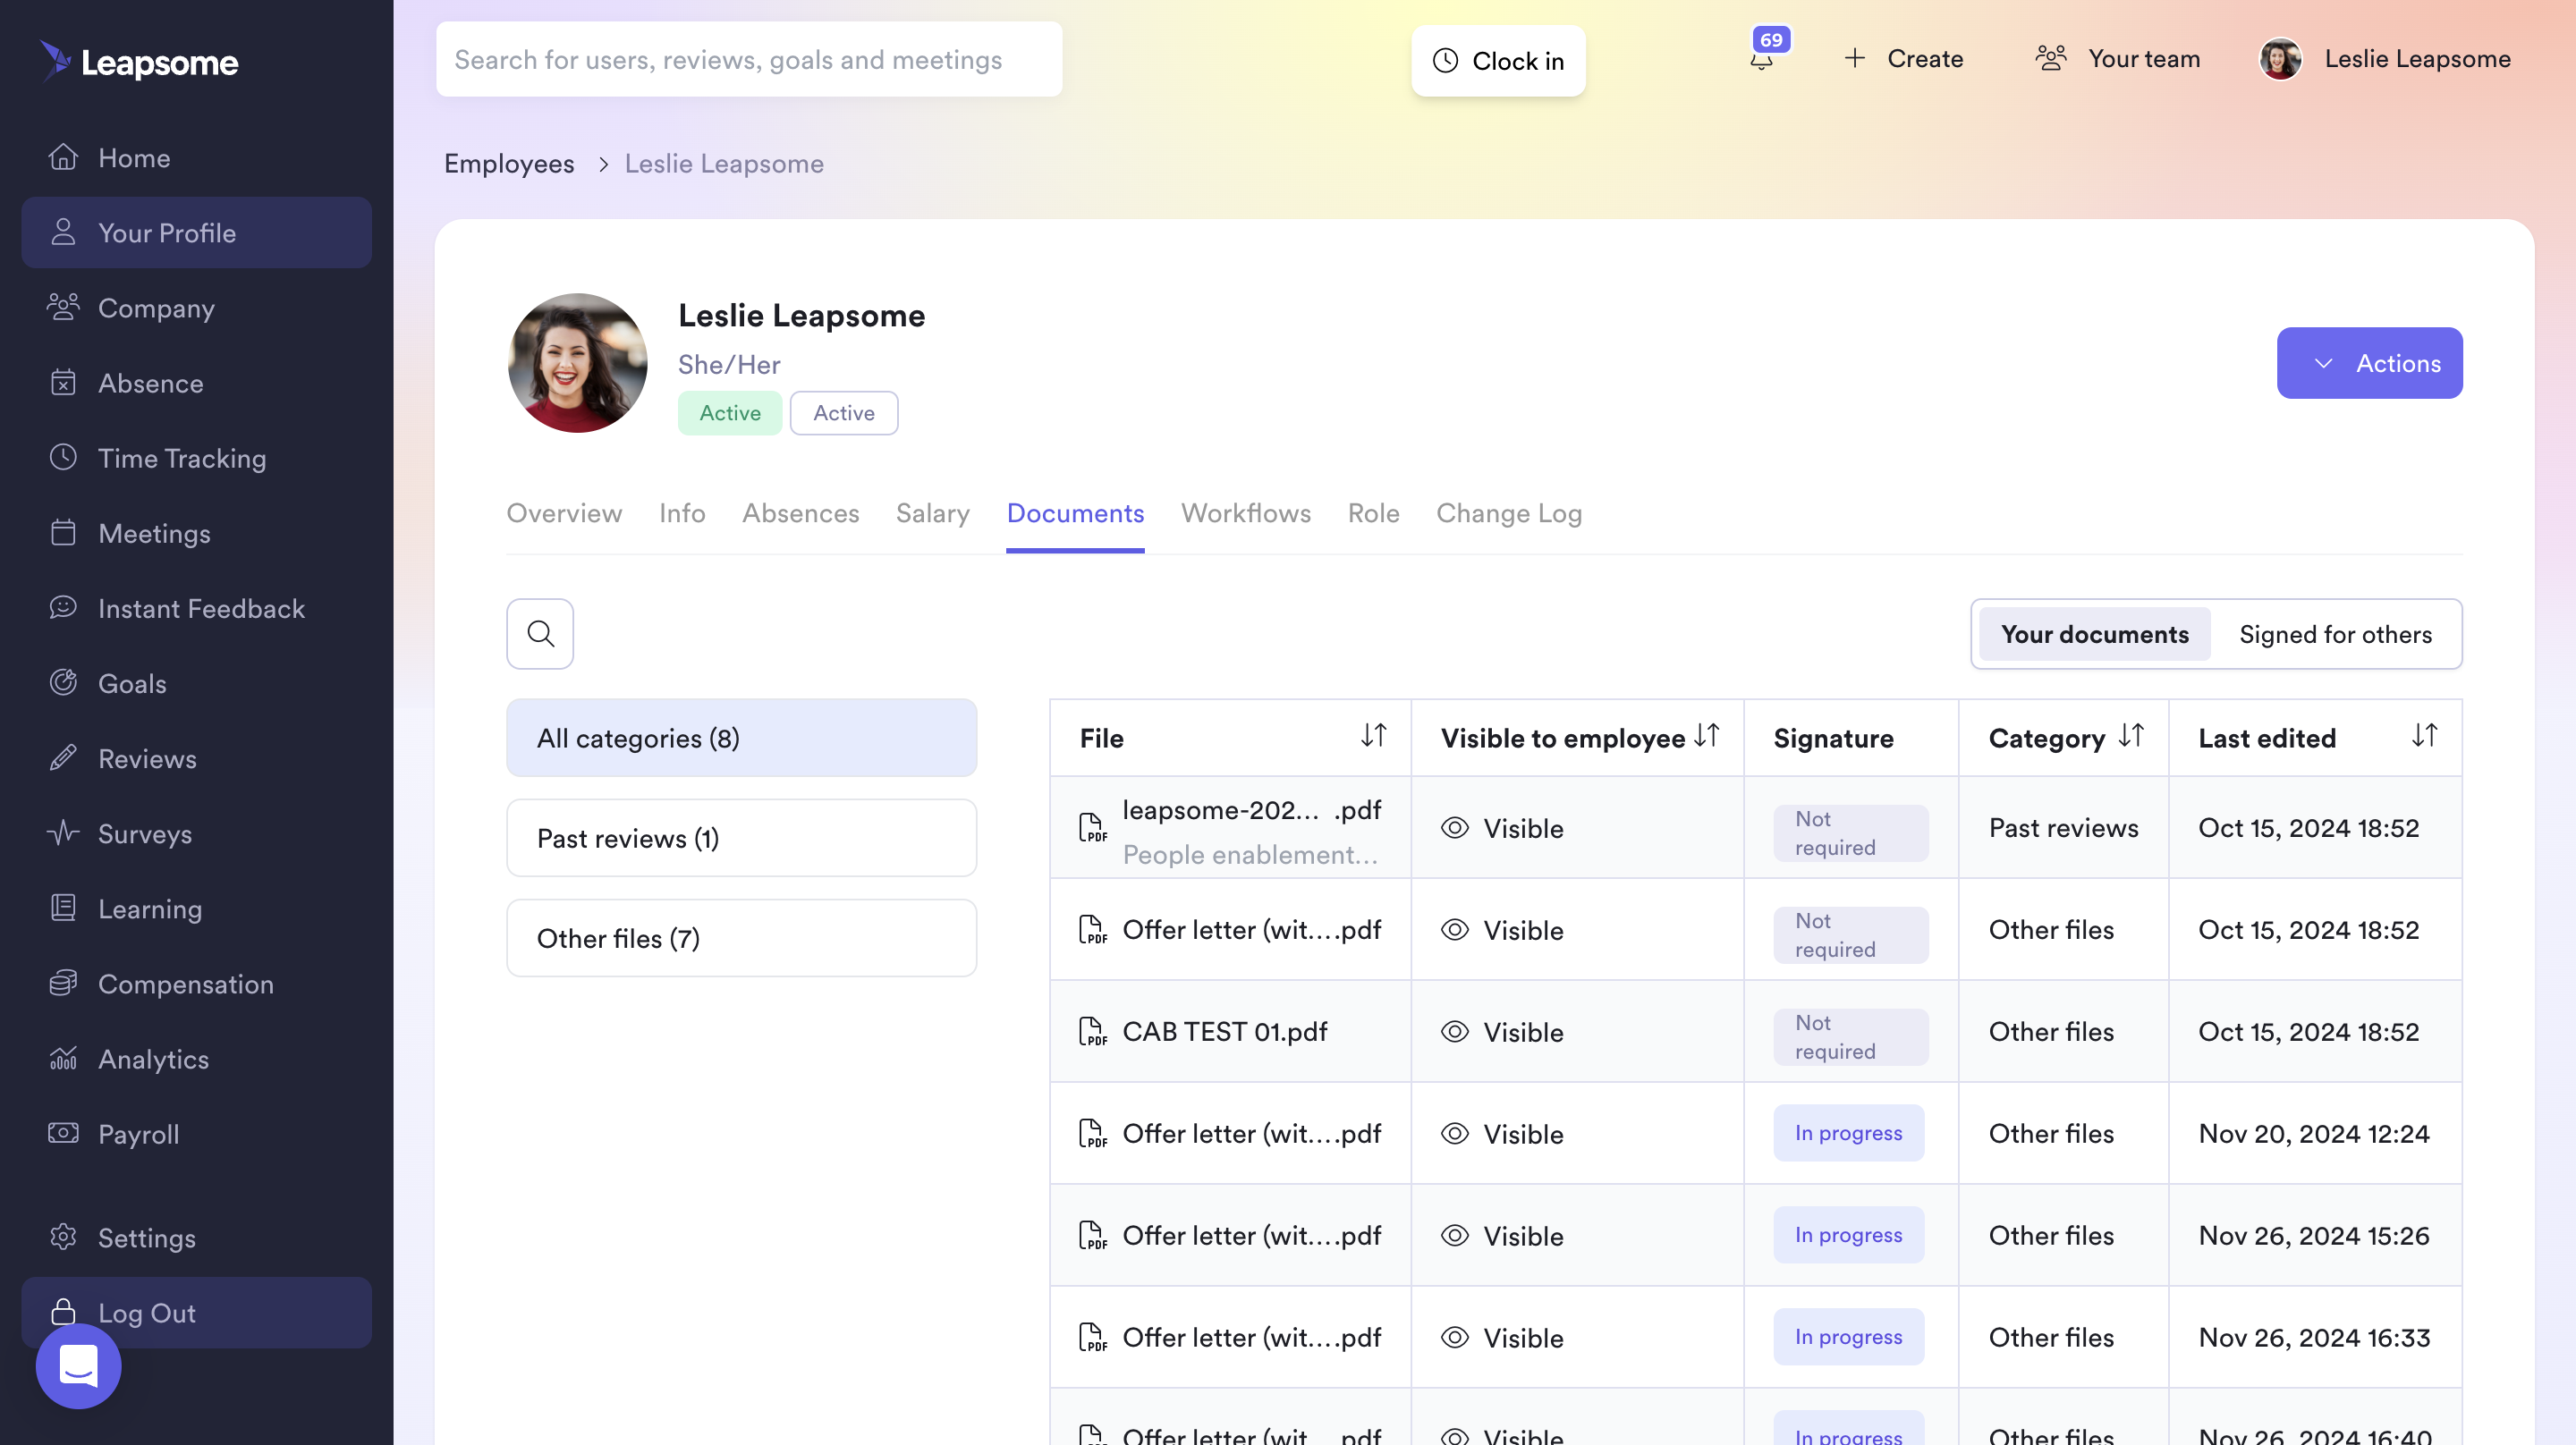
Task: Click the Learning book icon
Action: click(x=63, y=908)
